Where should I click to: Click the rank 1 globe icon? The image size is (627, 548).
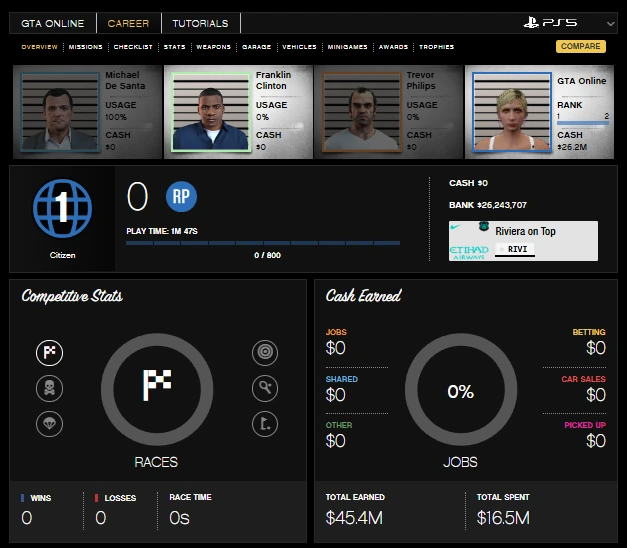coord(62,208)
